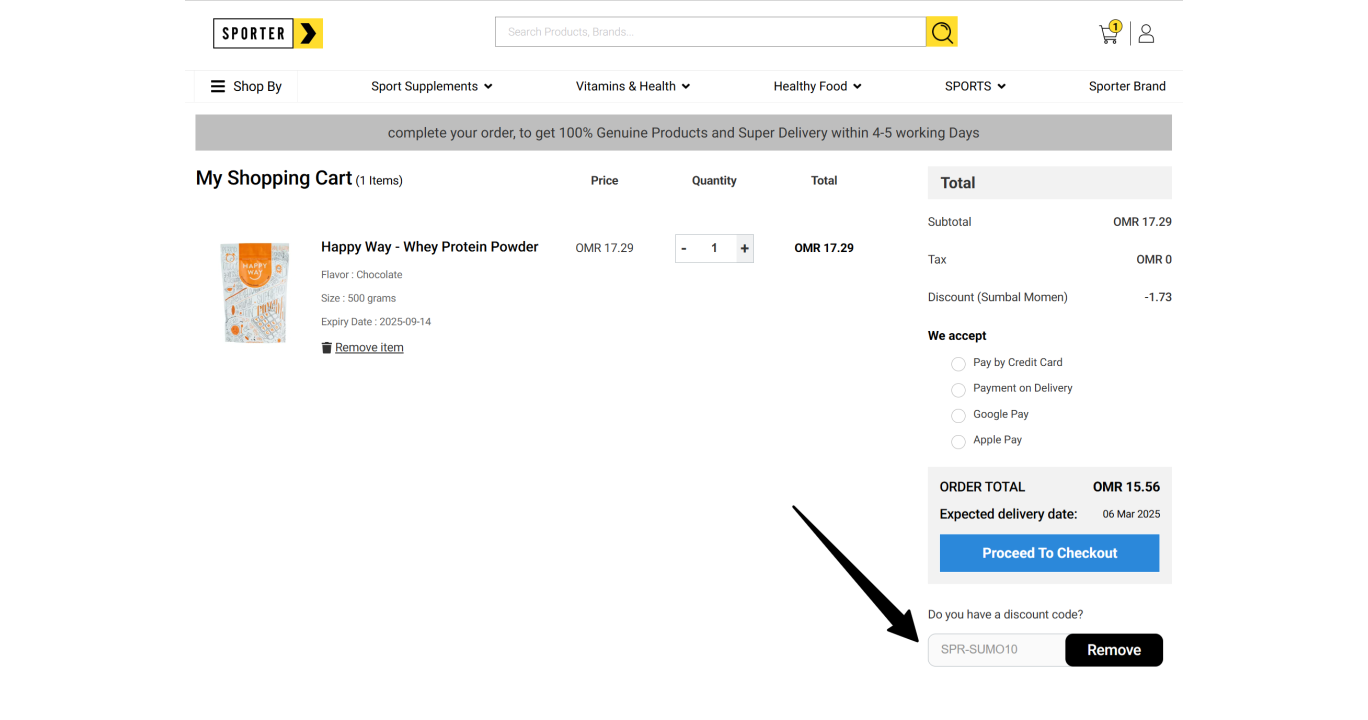Click the discount code SPR-SUMO10 field
The image size is (1368, 720).
pos(996,650)
